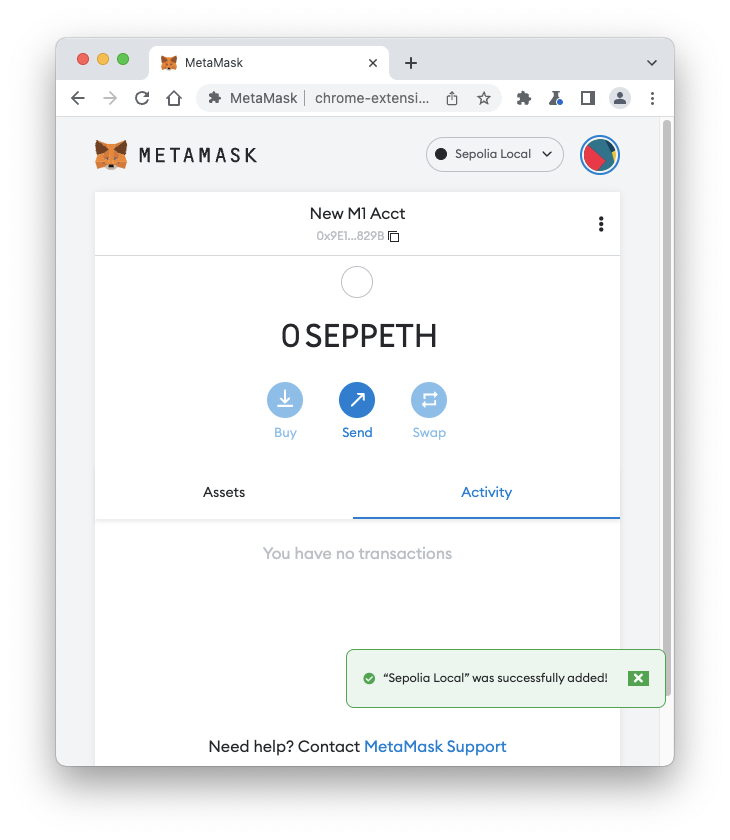Toggle the Chrome side panel

[588, 98]
